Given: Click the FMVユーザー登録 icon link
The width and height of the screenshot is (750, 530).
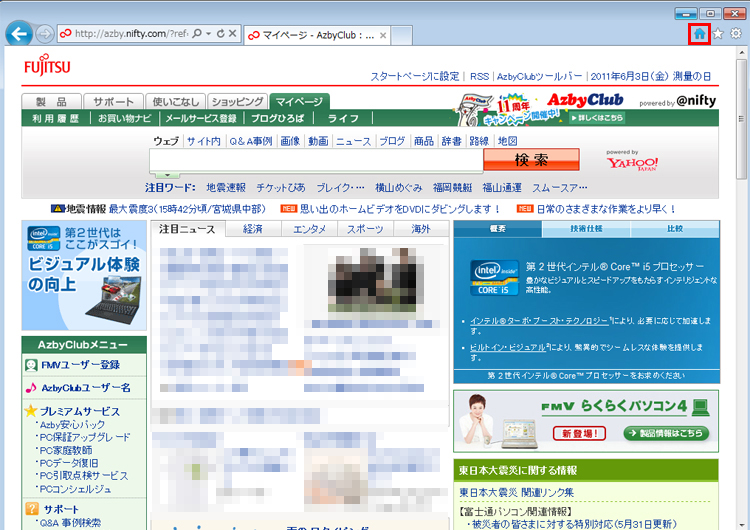Looking at the screenshot, I should tap(31, 365).
